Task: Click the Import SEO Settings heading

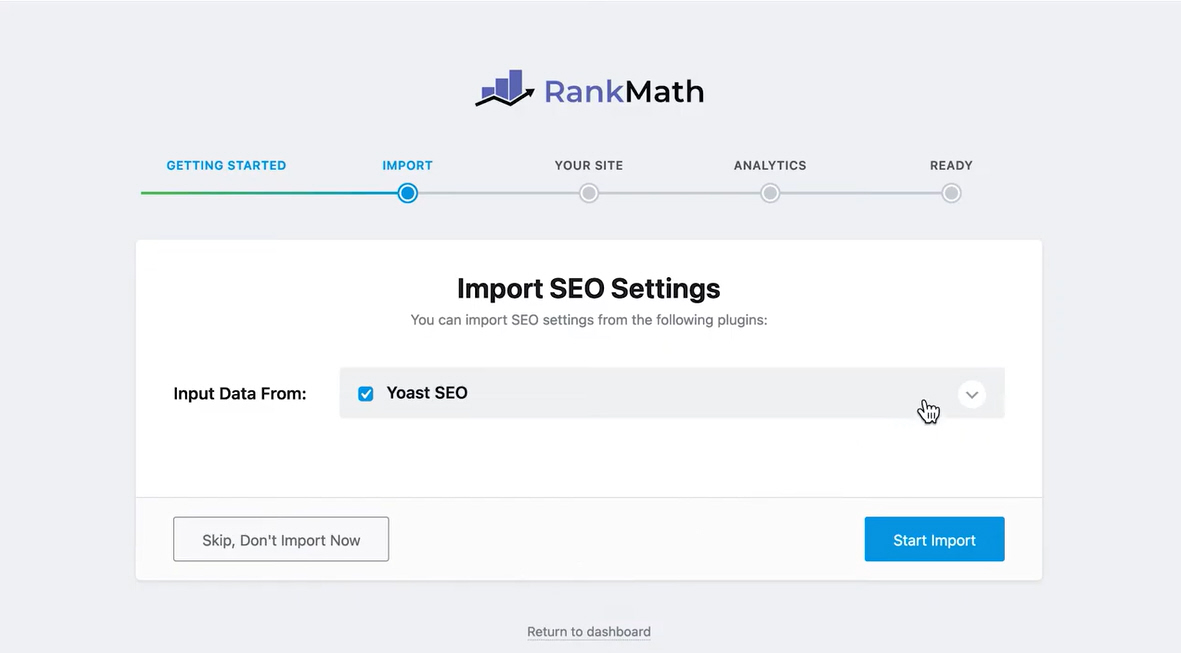Action: point(589,288)
